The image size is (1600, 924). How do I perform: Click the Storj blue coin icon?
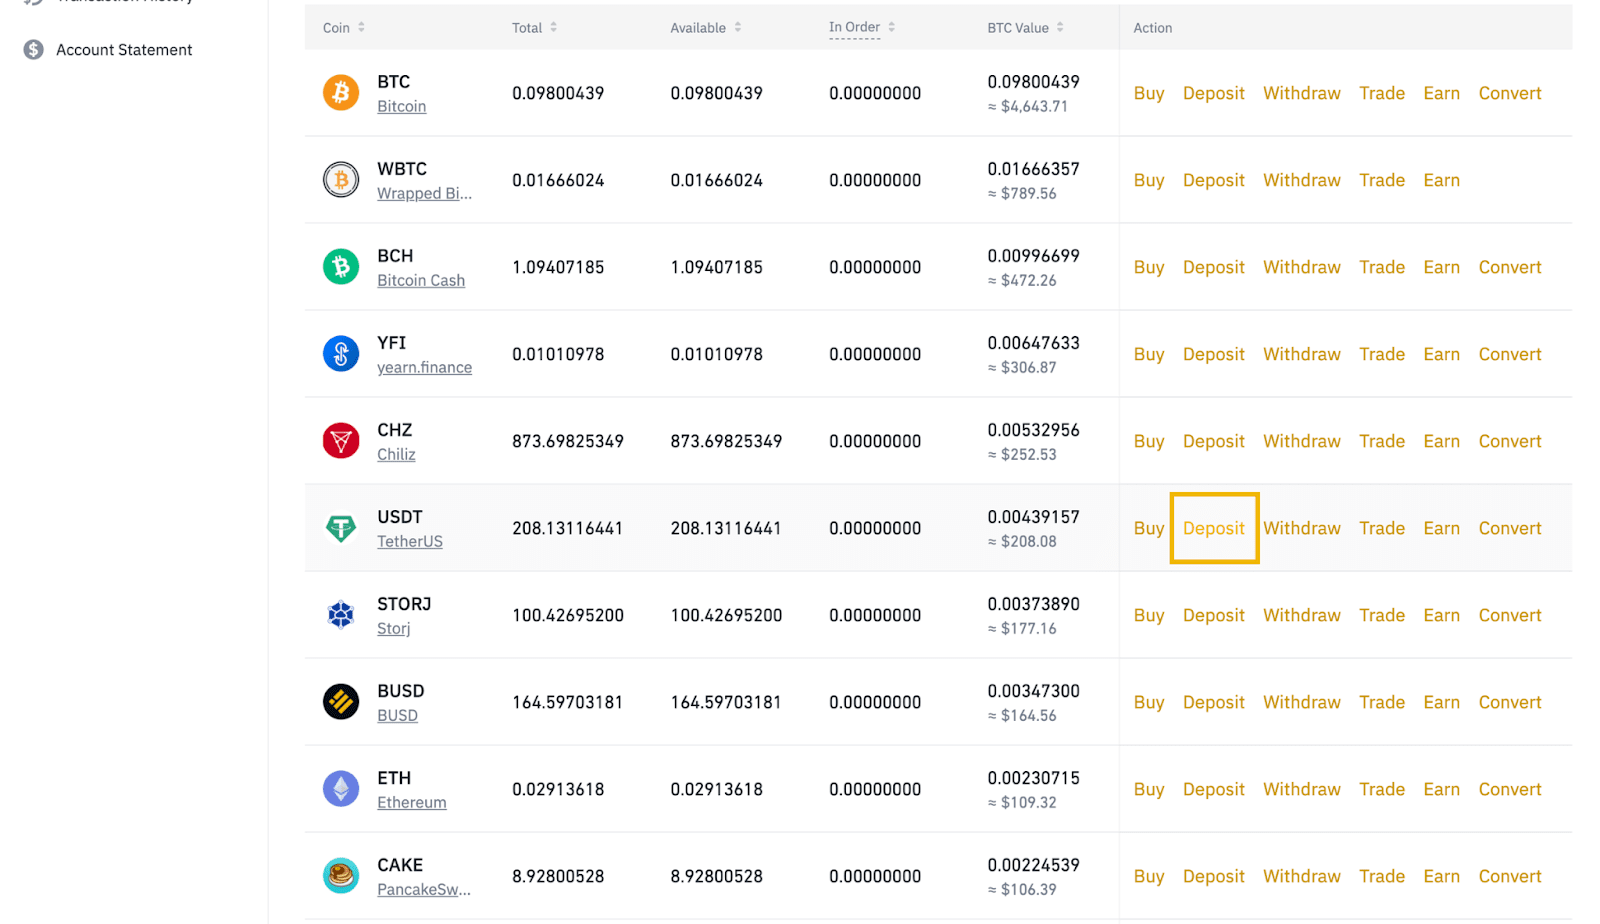[341, 615]
